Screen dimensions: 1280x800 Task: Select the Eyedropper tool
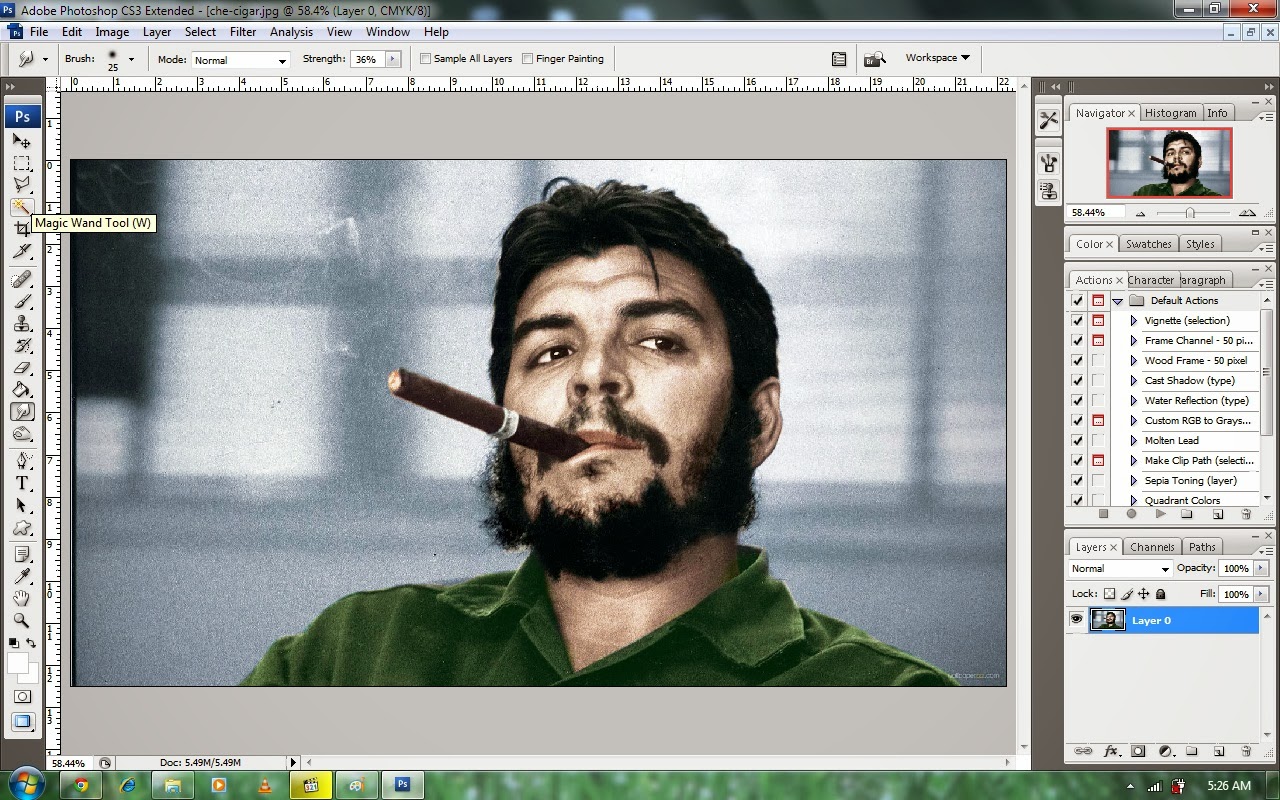[22, 577]
